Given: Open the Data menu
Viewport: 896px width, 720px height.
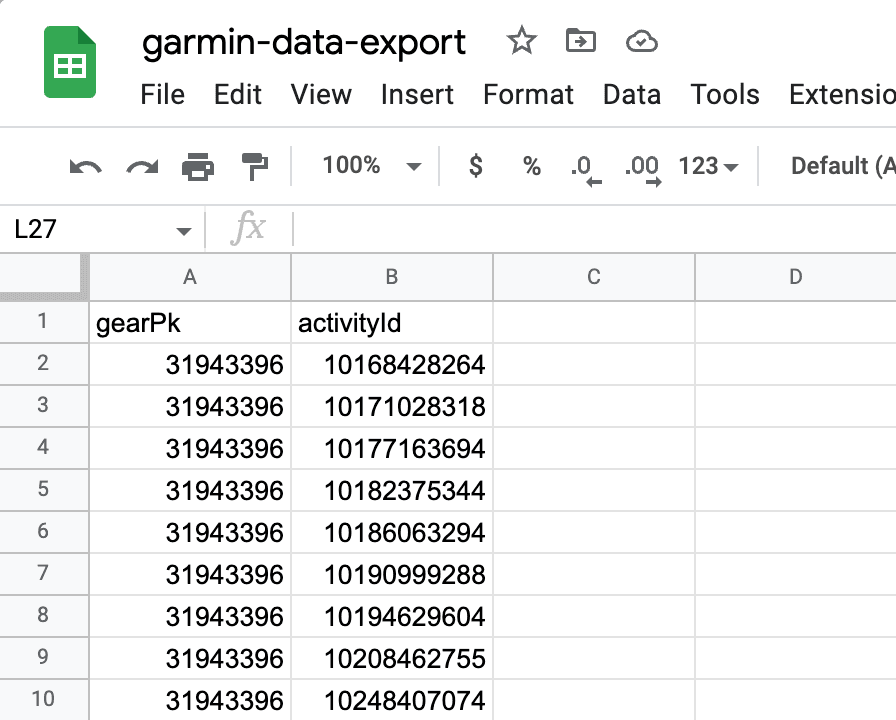Looking at the screenshot, I should 631,95.
